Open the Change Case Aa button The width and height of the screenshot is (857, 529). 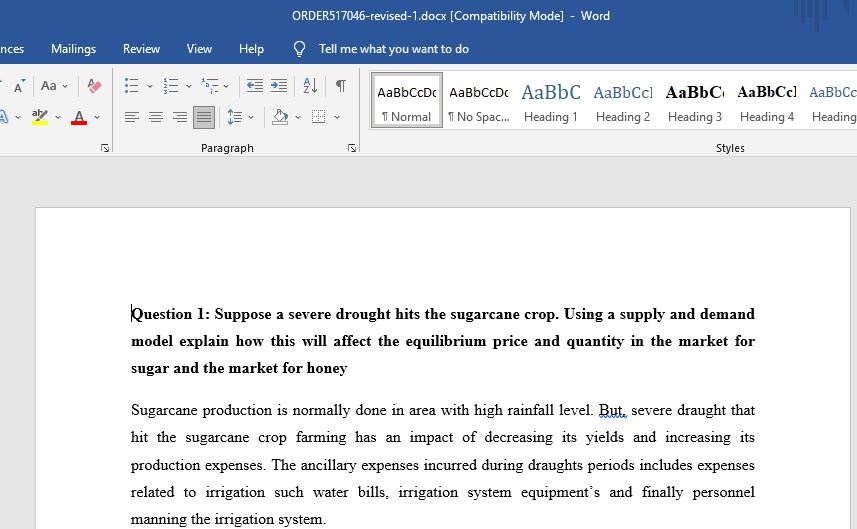[49, 86]
